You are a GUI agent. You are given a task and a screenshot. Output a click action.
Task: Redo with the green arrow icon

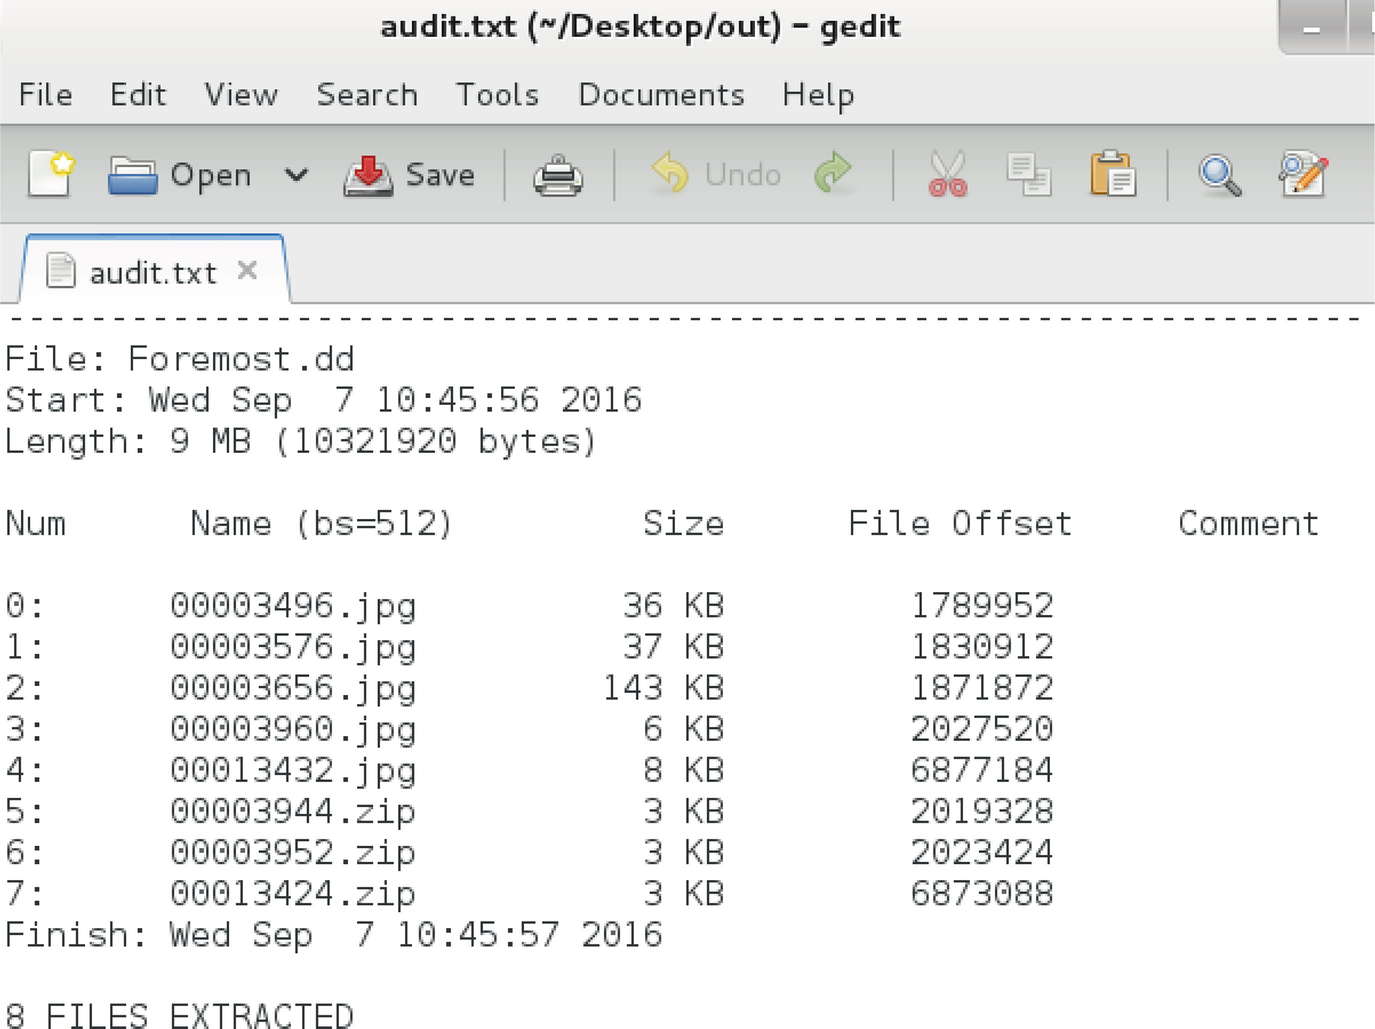pos(833,174)
